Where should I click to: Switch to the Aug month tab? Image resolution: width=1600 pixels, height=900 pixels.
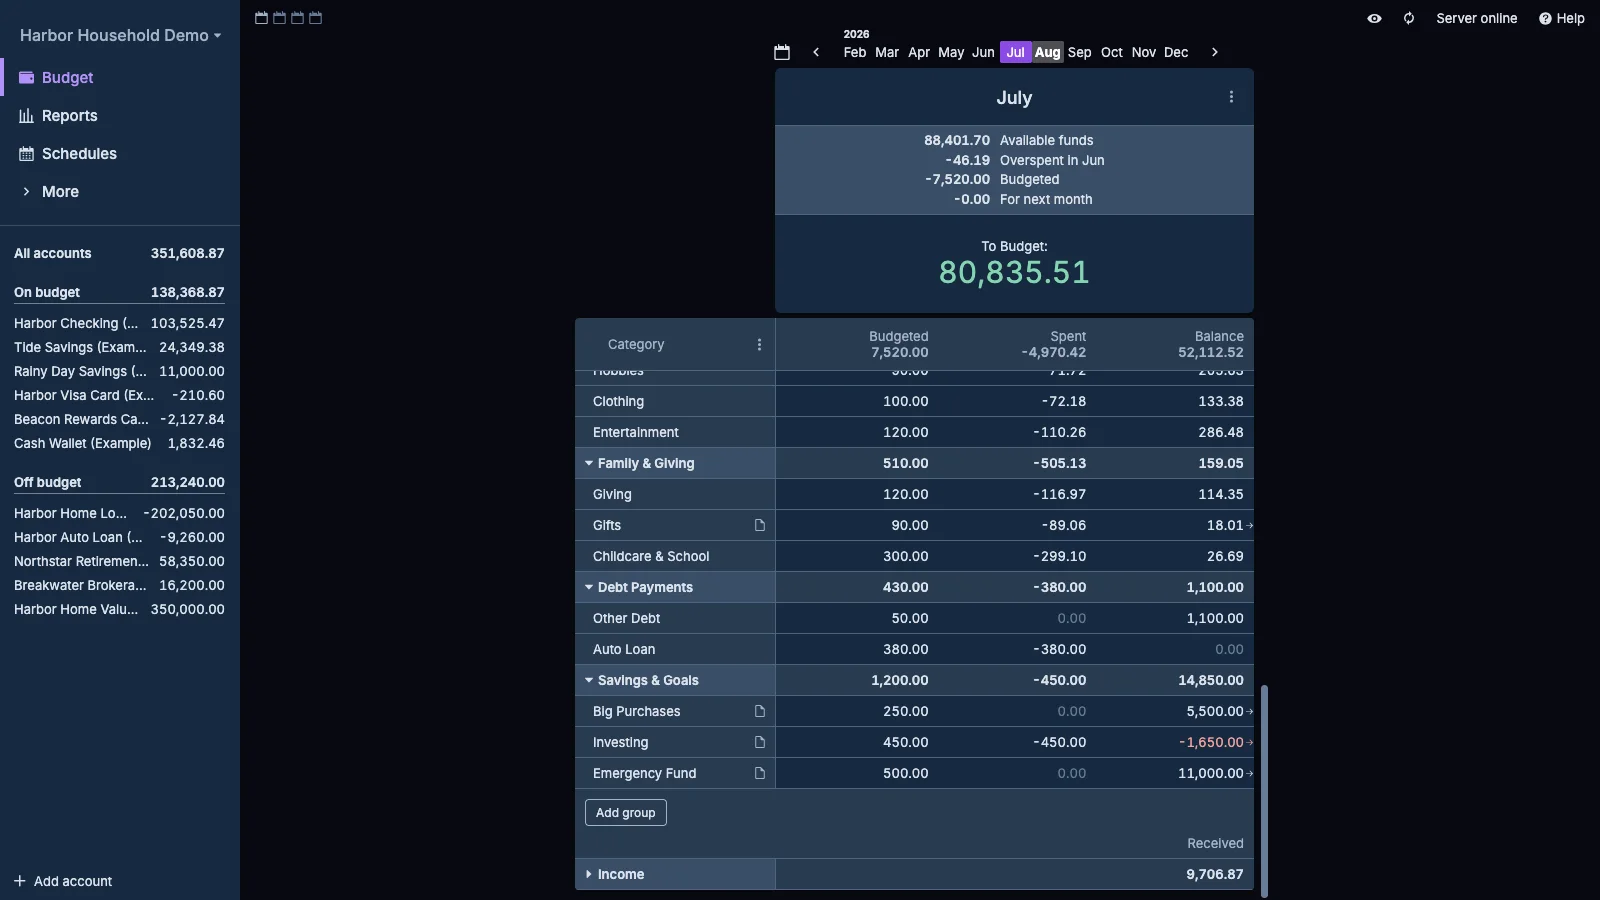(1047, 52)
